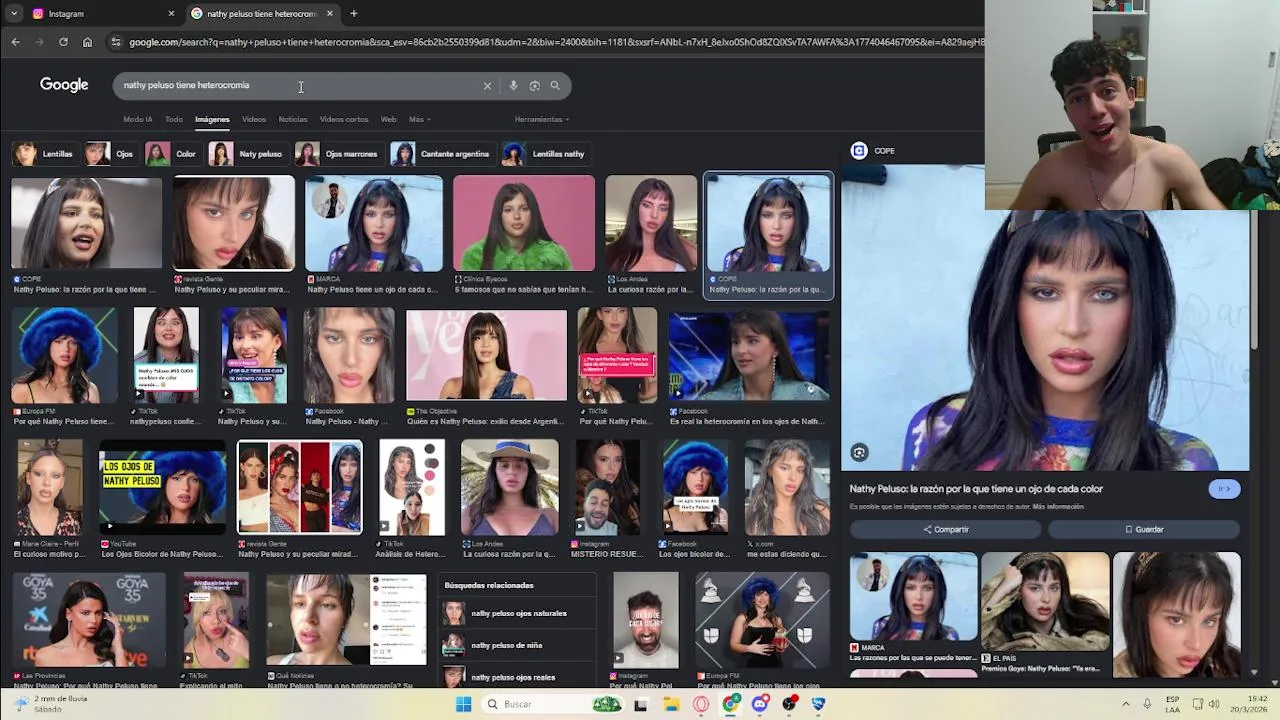The image size is (1280, 720).
Task: Open the weather widget in the taskbar
Action: tap(48, 704)
